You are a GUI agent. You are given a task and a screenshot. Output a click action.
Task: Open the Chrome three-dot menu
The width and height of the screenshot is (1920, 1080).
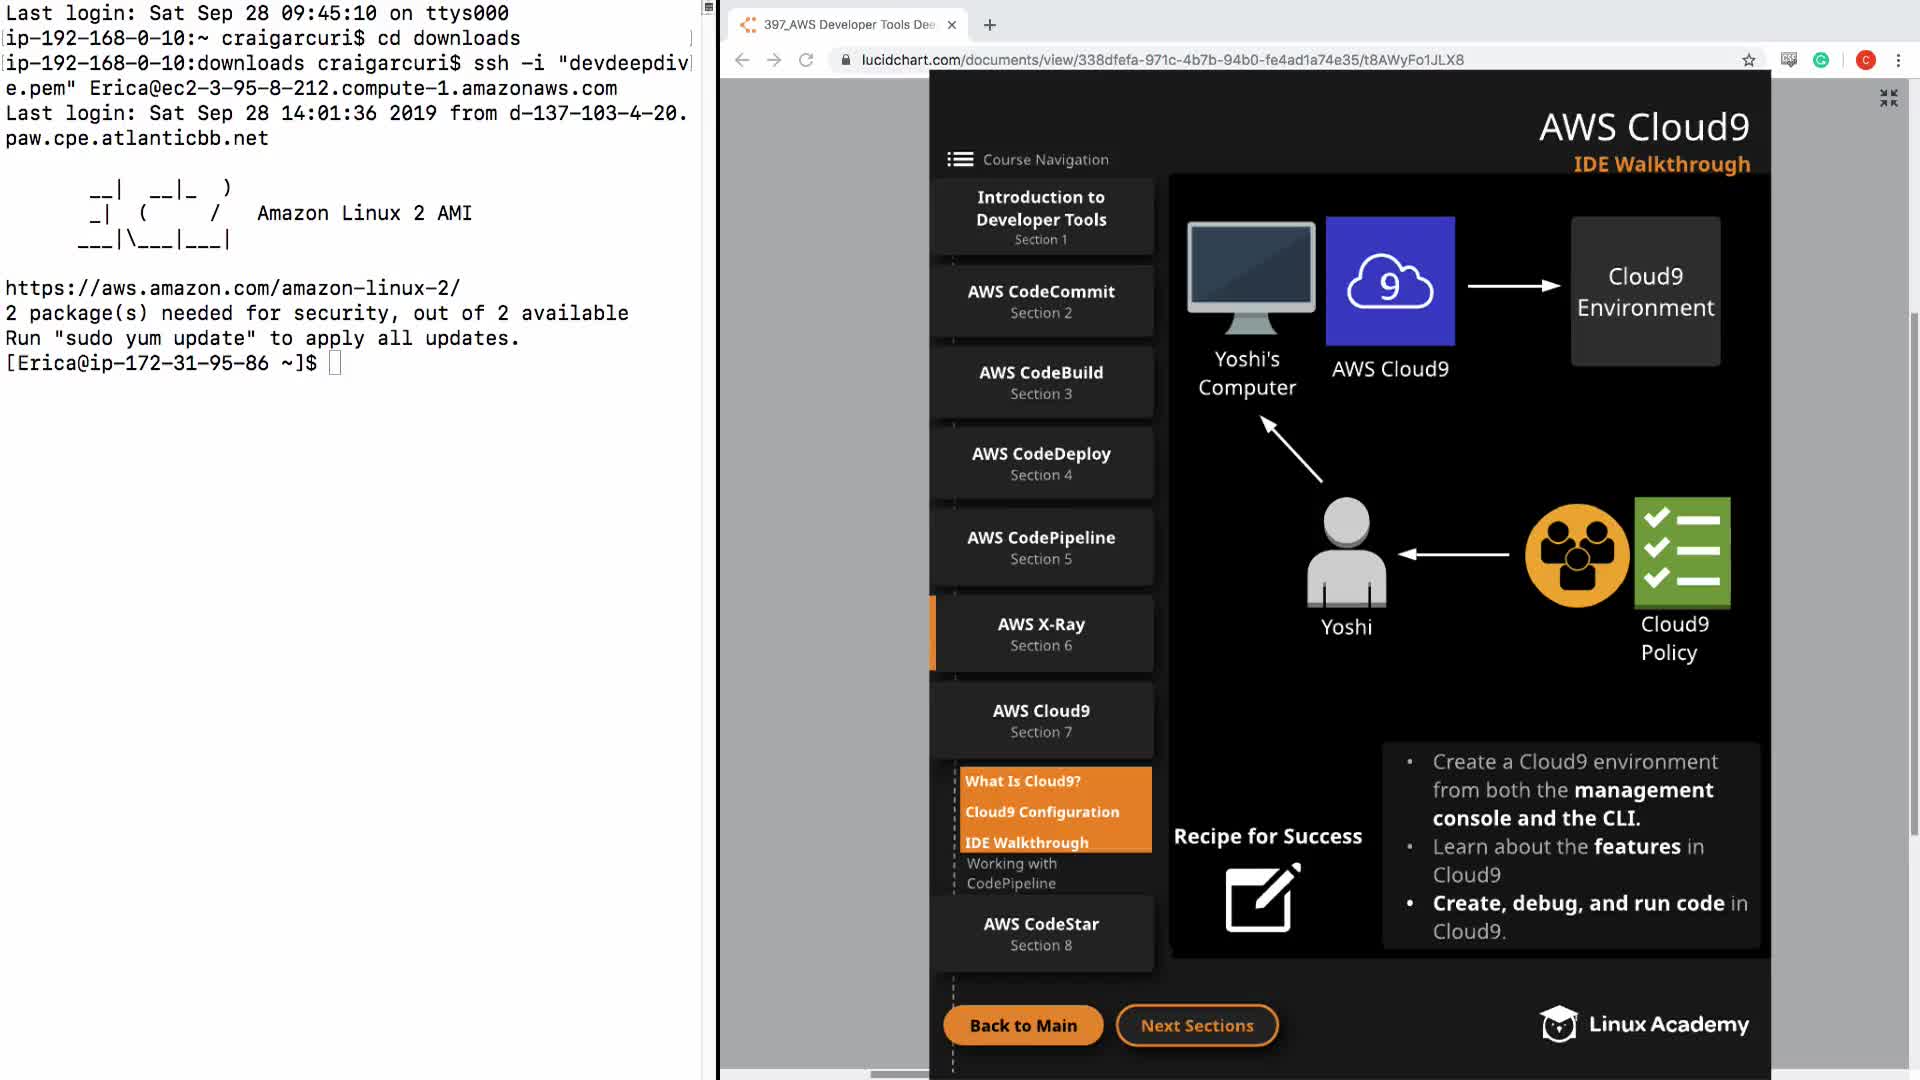point(1898,60)
